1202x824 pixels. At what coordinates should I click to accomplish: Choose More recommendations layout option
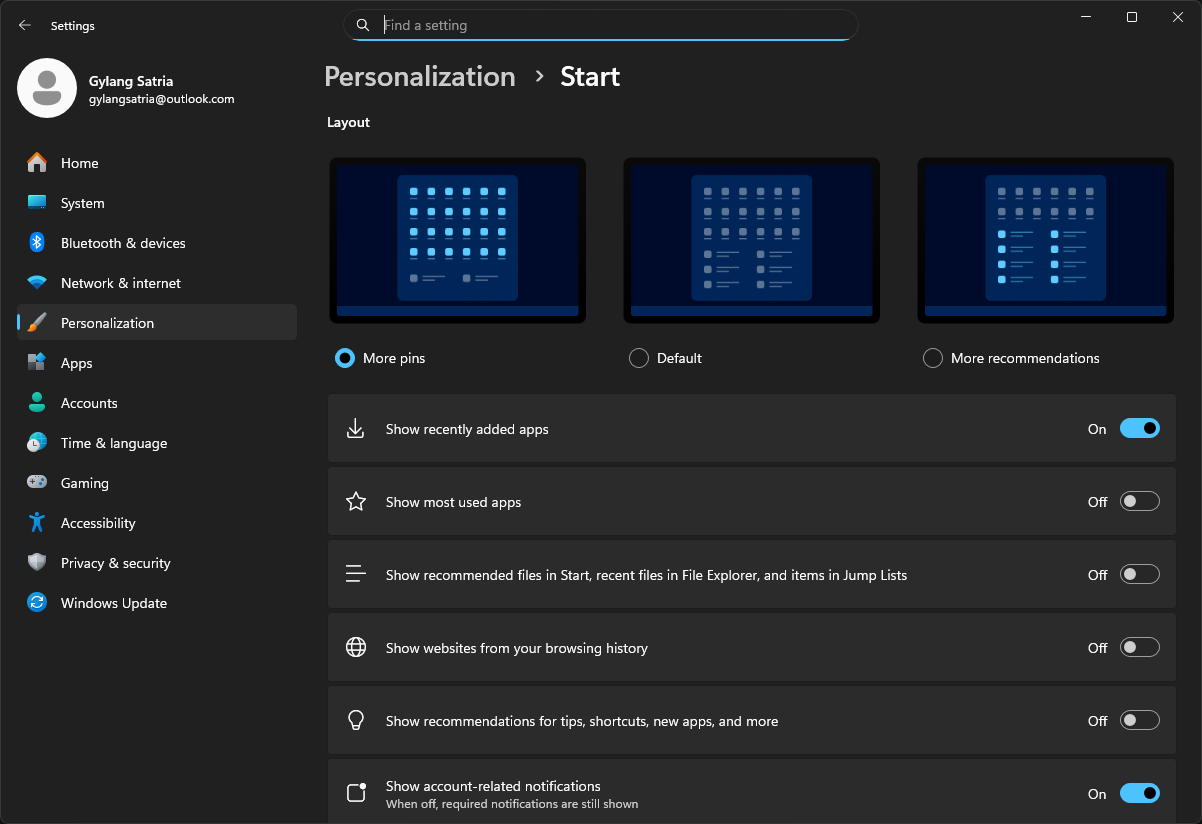tap(933, 358)
